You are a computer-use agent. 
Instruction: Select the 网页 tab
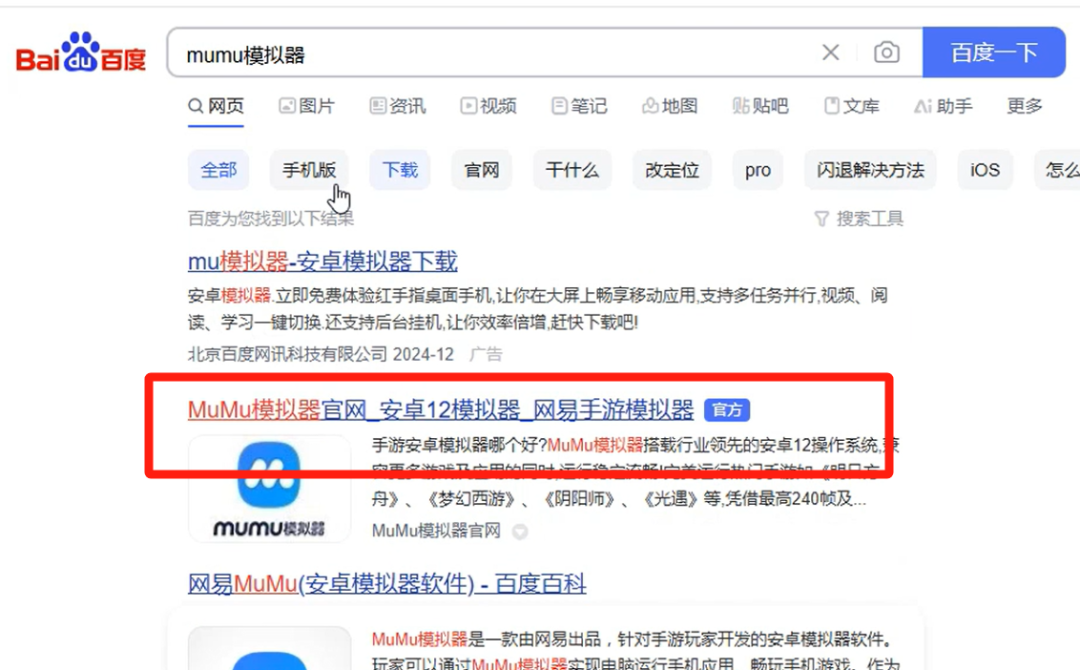click(216, 106)
